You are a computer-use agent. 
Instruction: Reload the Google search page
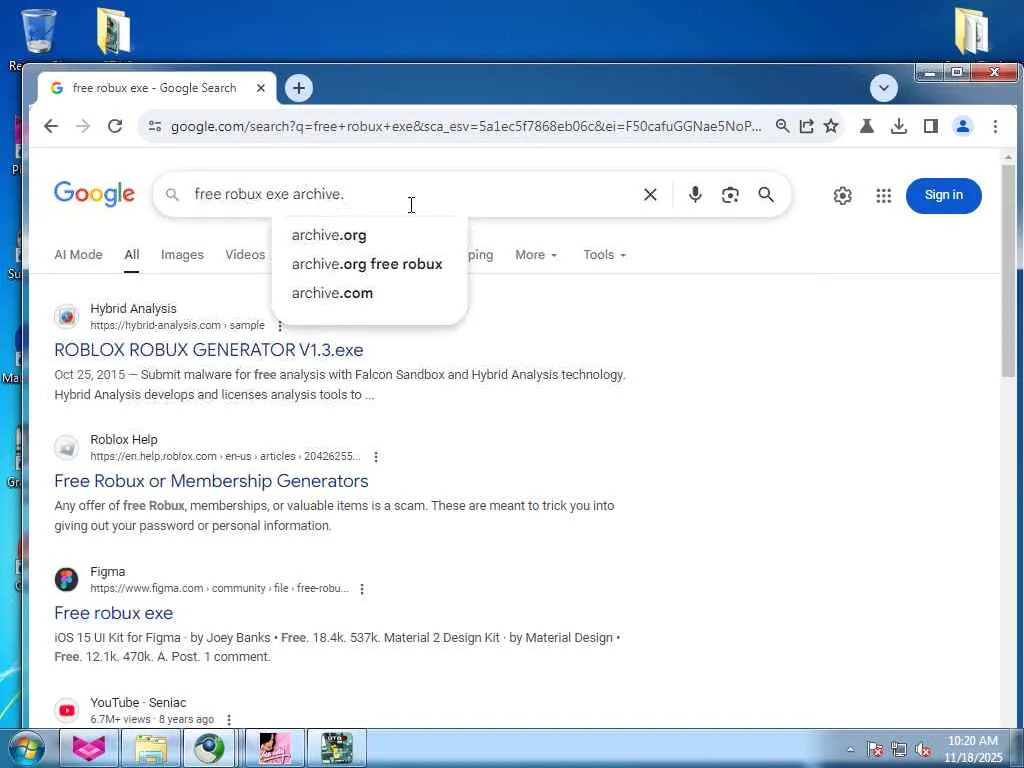(115, 126)
